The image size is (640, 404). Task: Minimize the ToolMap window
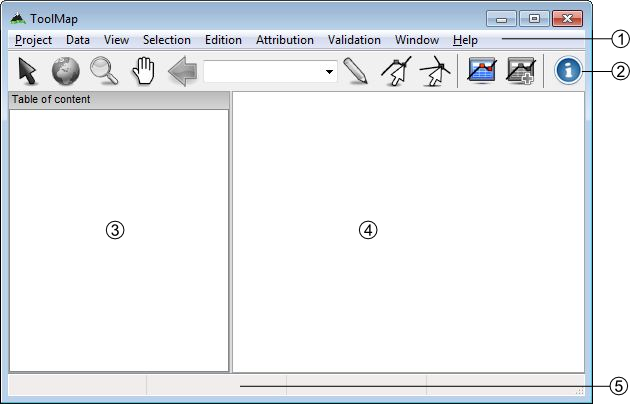coord(502,19)
